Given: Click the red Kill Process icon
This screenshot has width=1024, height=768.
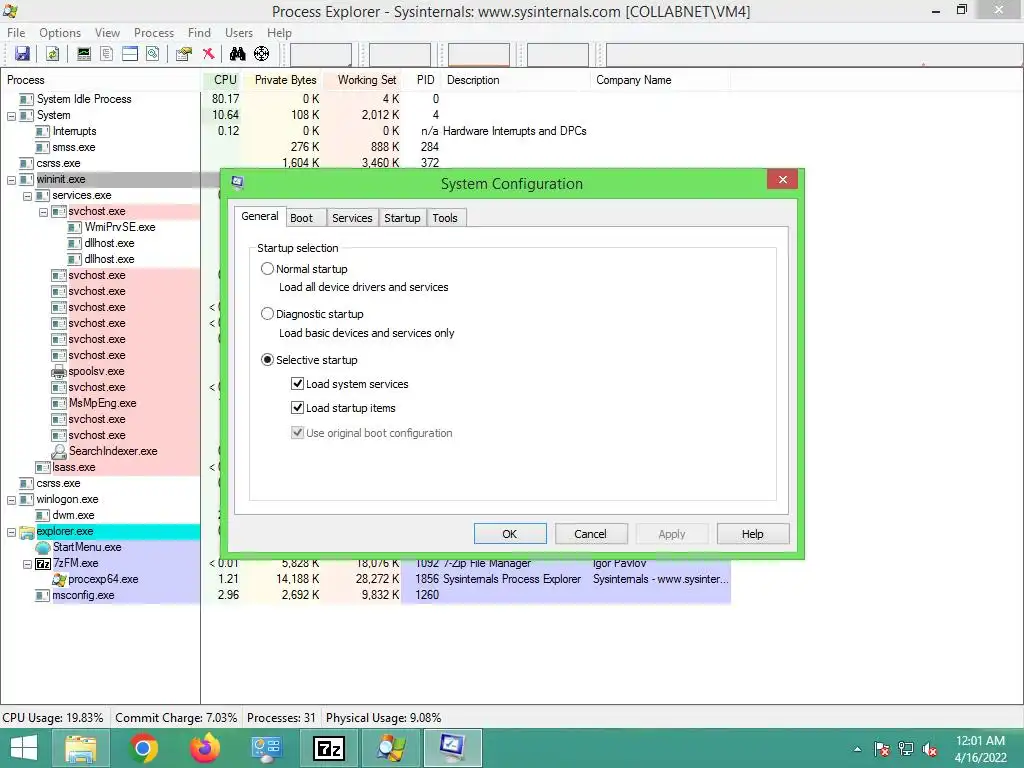Looking at the screenshot, I should [208, 54].
